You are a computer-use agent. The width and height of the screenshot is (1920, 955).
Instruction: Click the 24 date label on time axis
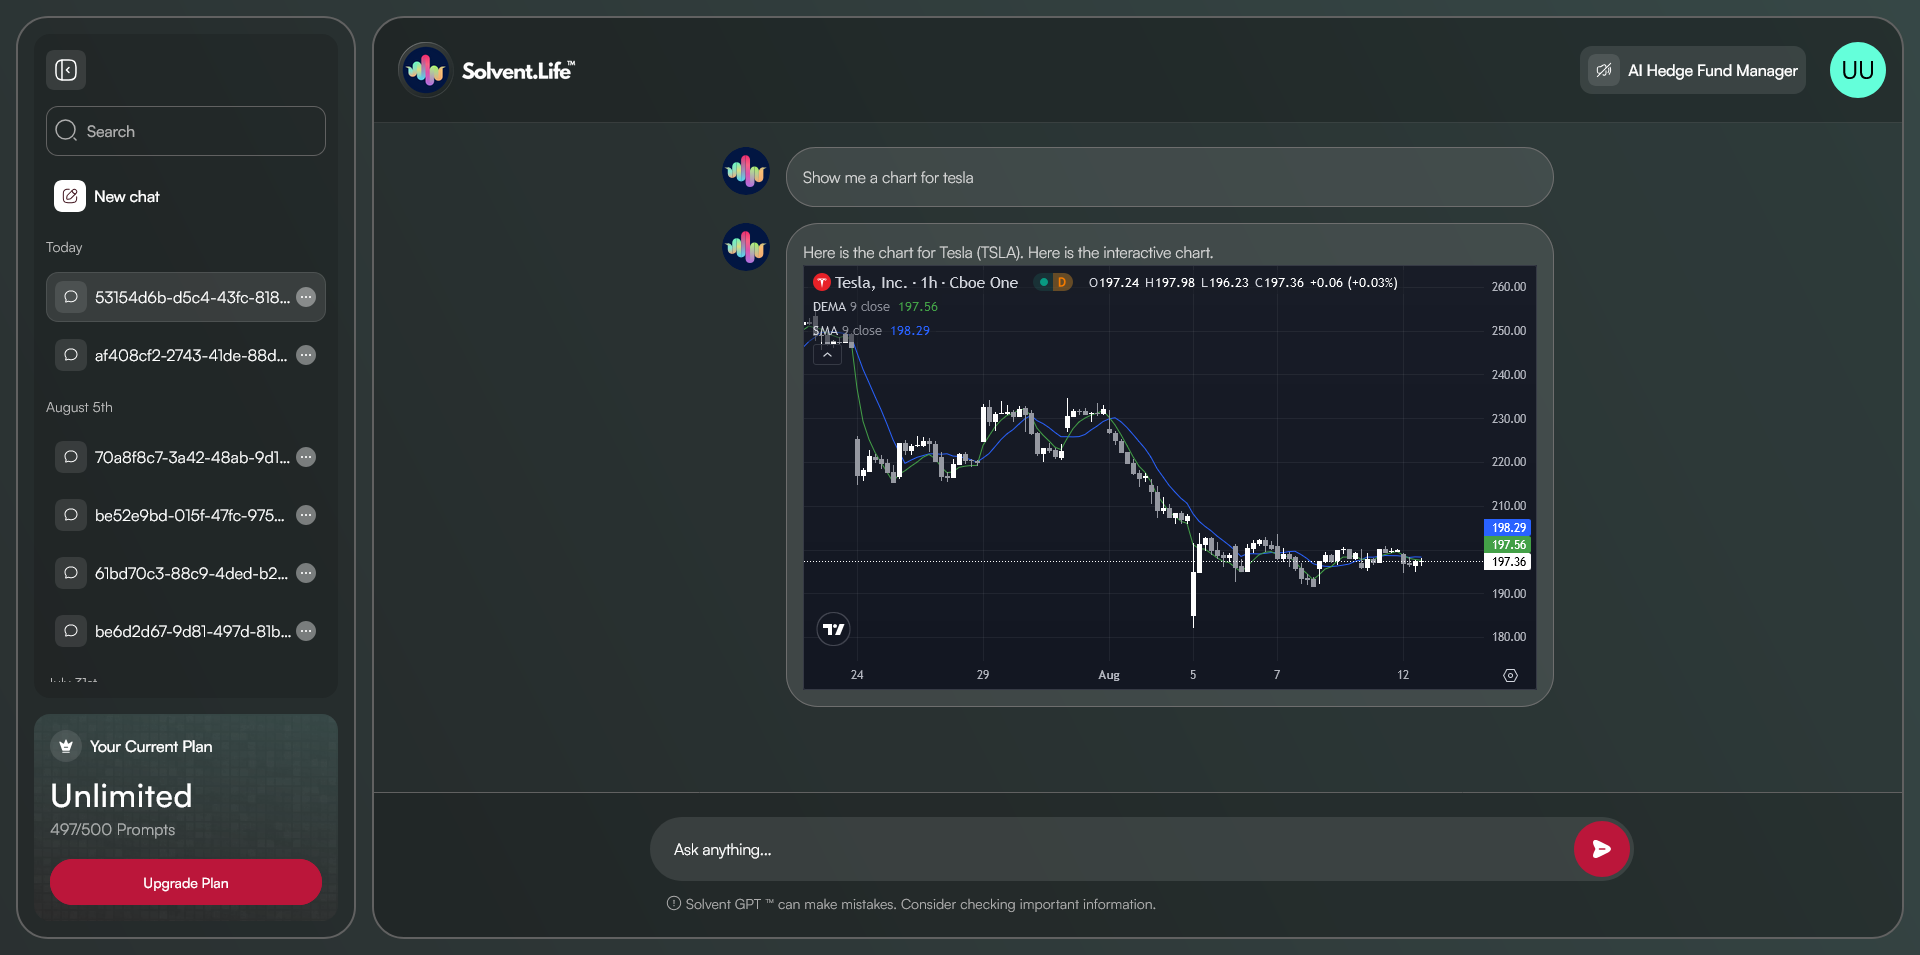(x=857, y=676)
